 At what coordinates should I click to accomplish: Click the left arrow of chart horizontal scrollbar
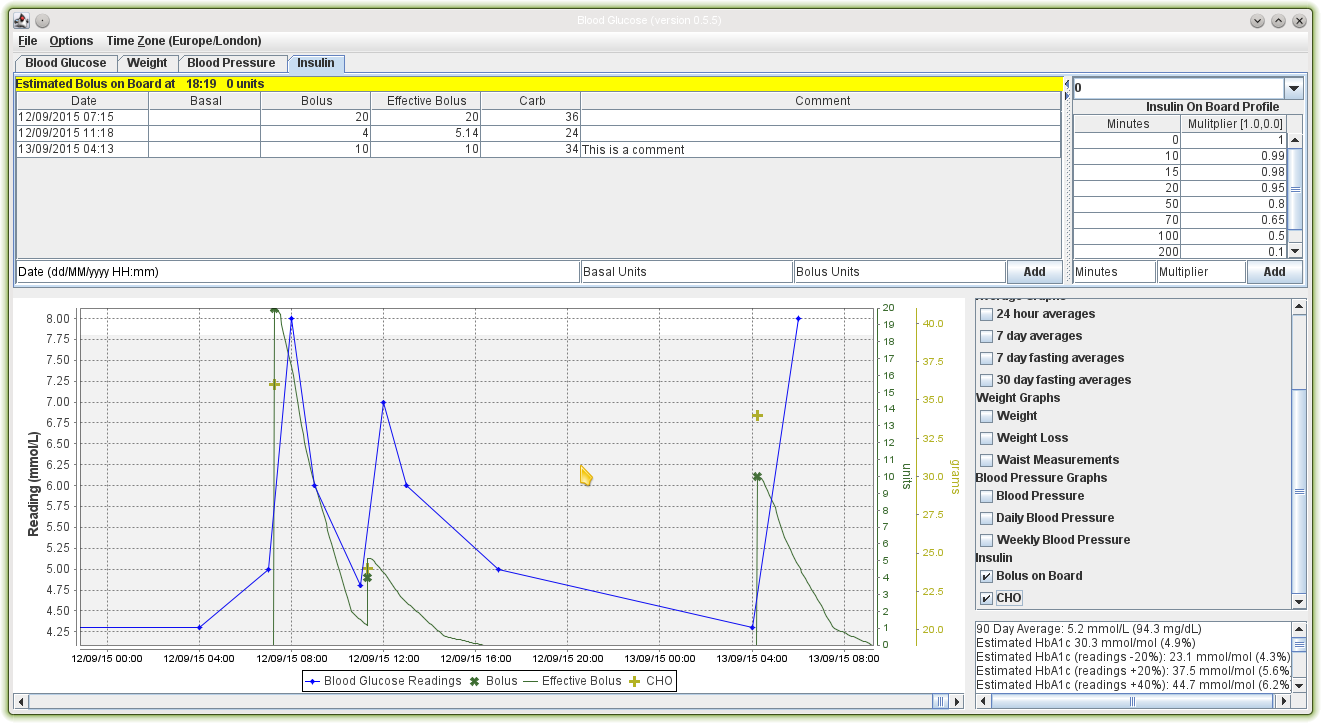point(22,702)
